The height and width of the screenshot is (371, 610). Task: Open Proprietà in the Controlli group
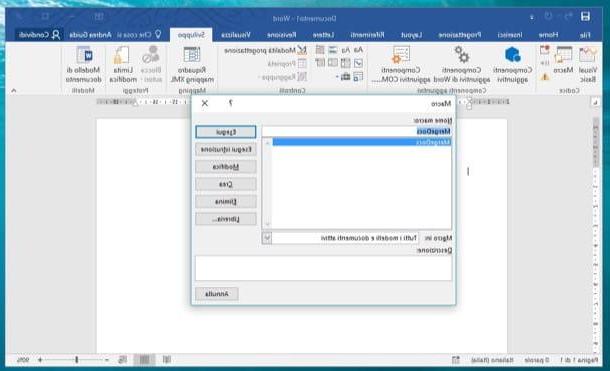click(x=287, y=63)
